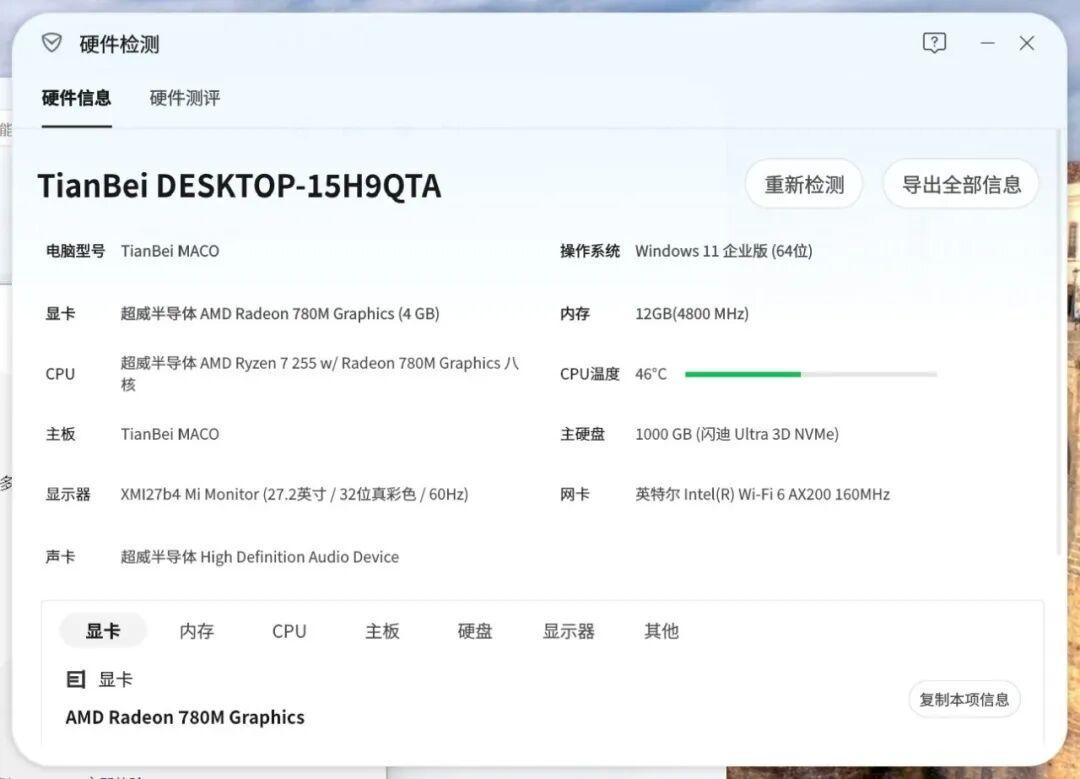Click the 重新检测 button

tap(804, 185)
